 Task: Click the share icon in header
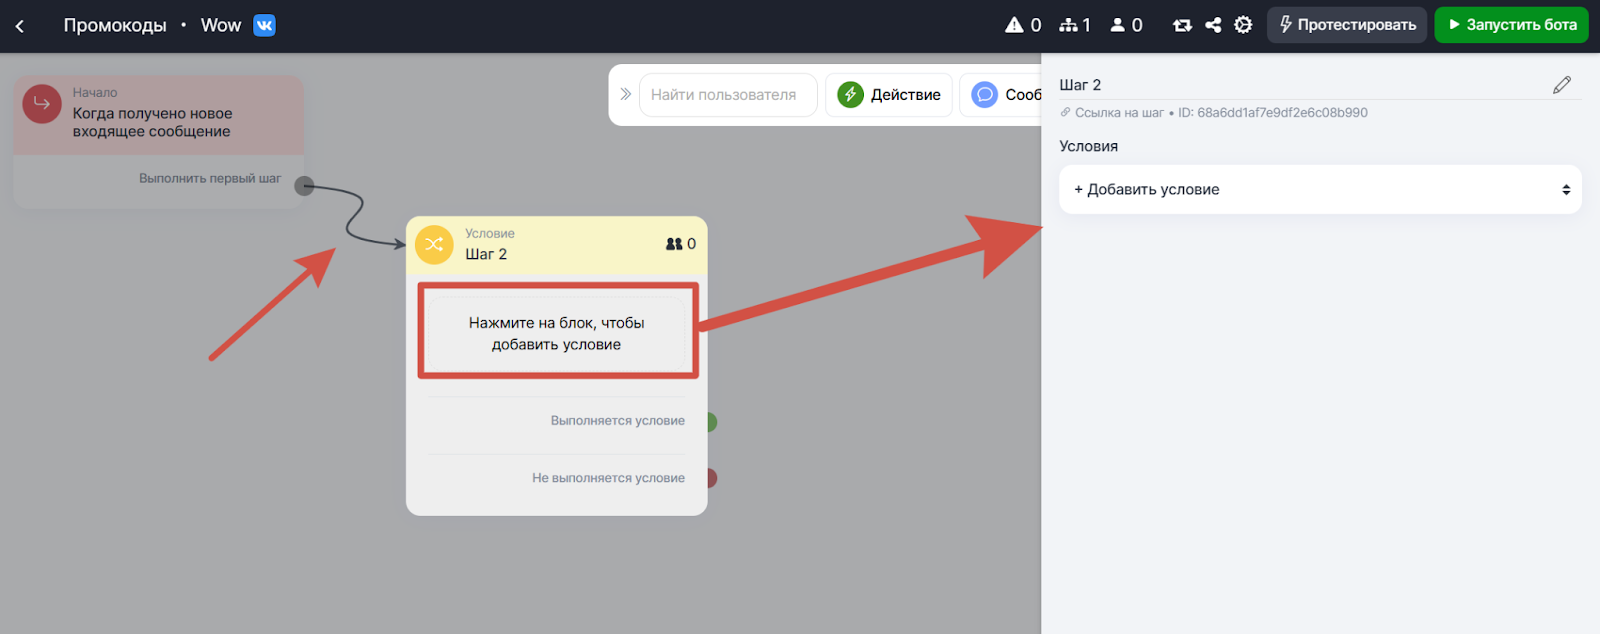coord(1213,25)
